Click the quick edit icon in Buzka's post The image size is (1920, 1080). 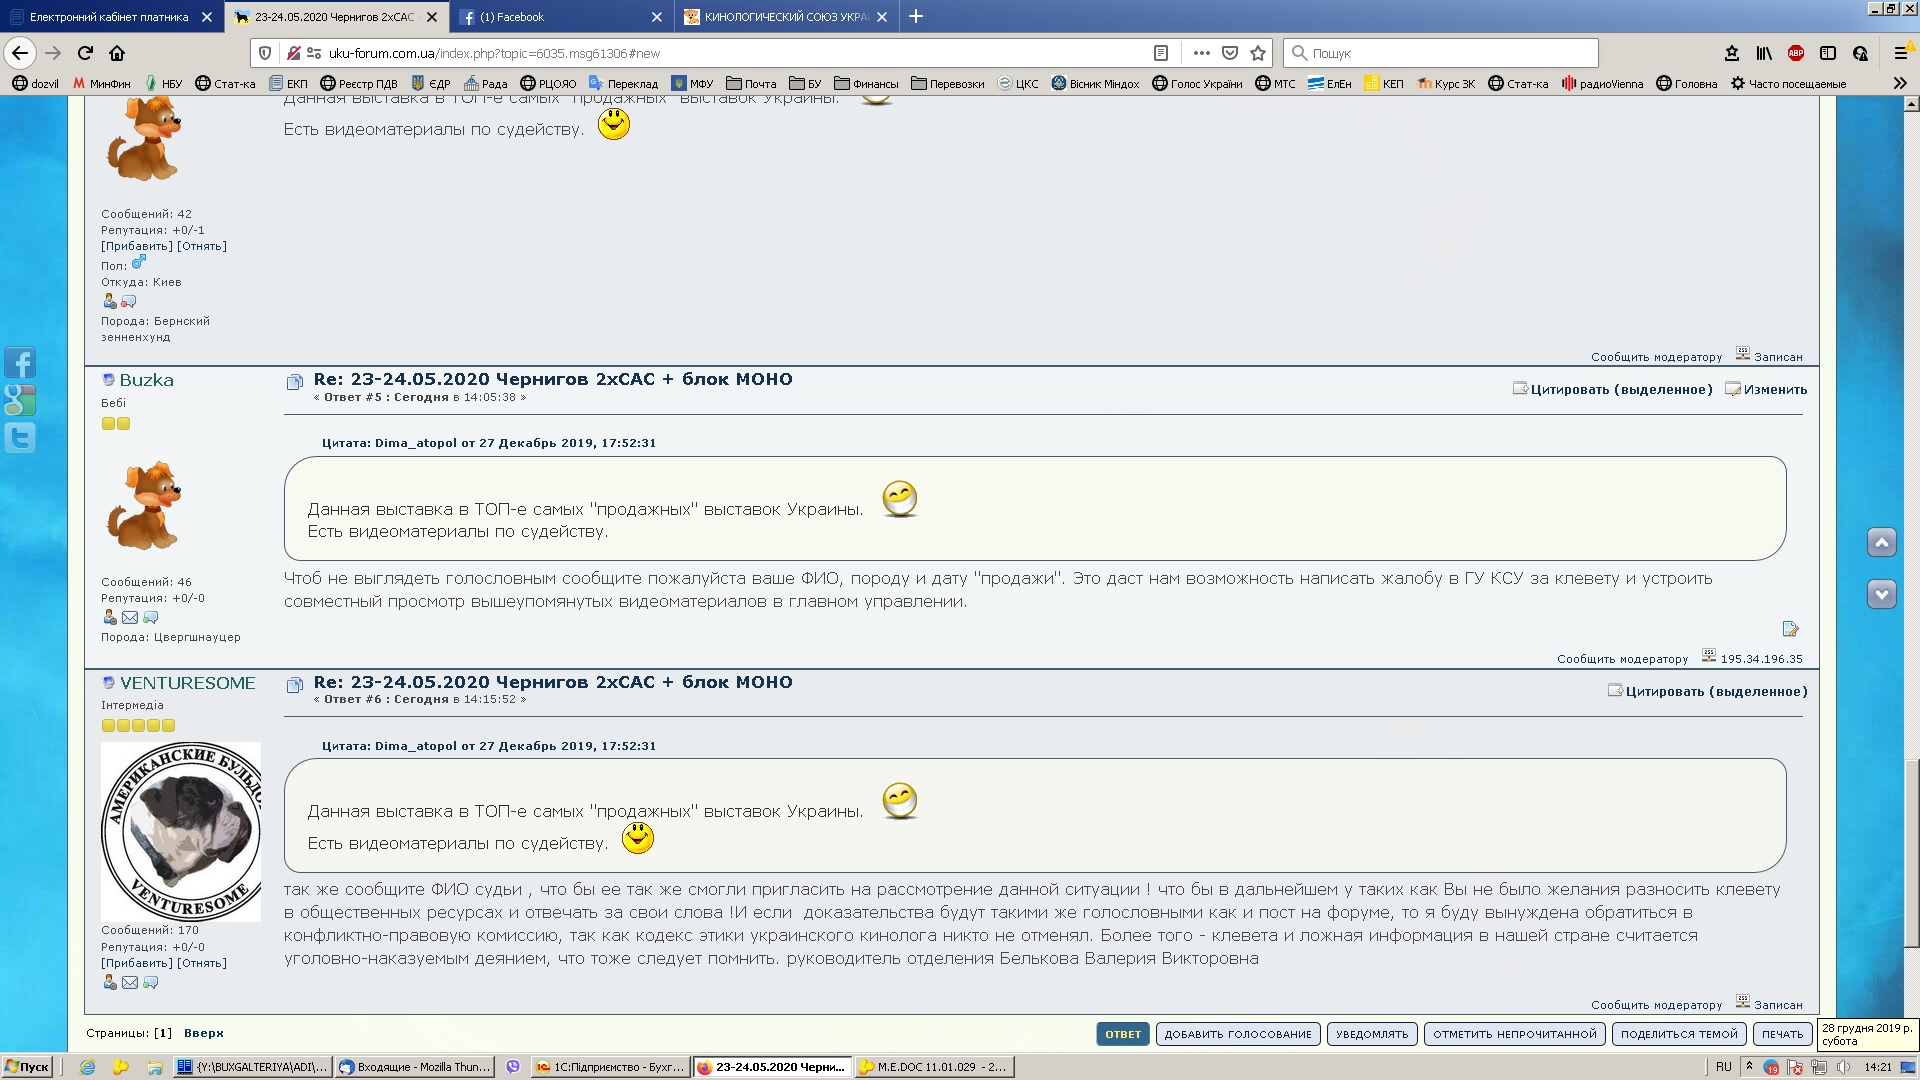pyautogui.click(x=1790, y=629)
